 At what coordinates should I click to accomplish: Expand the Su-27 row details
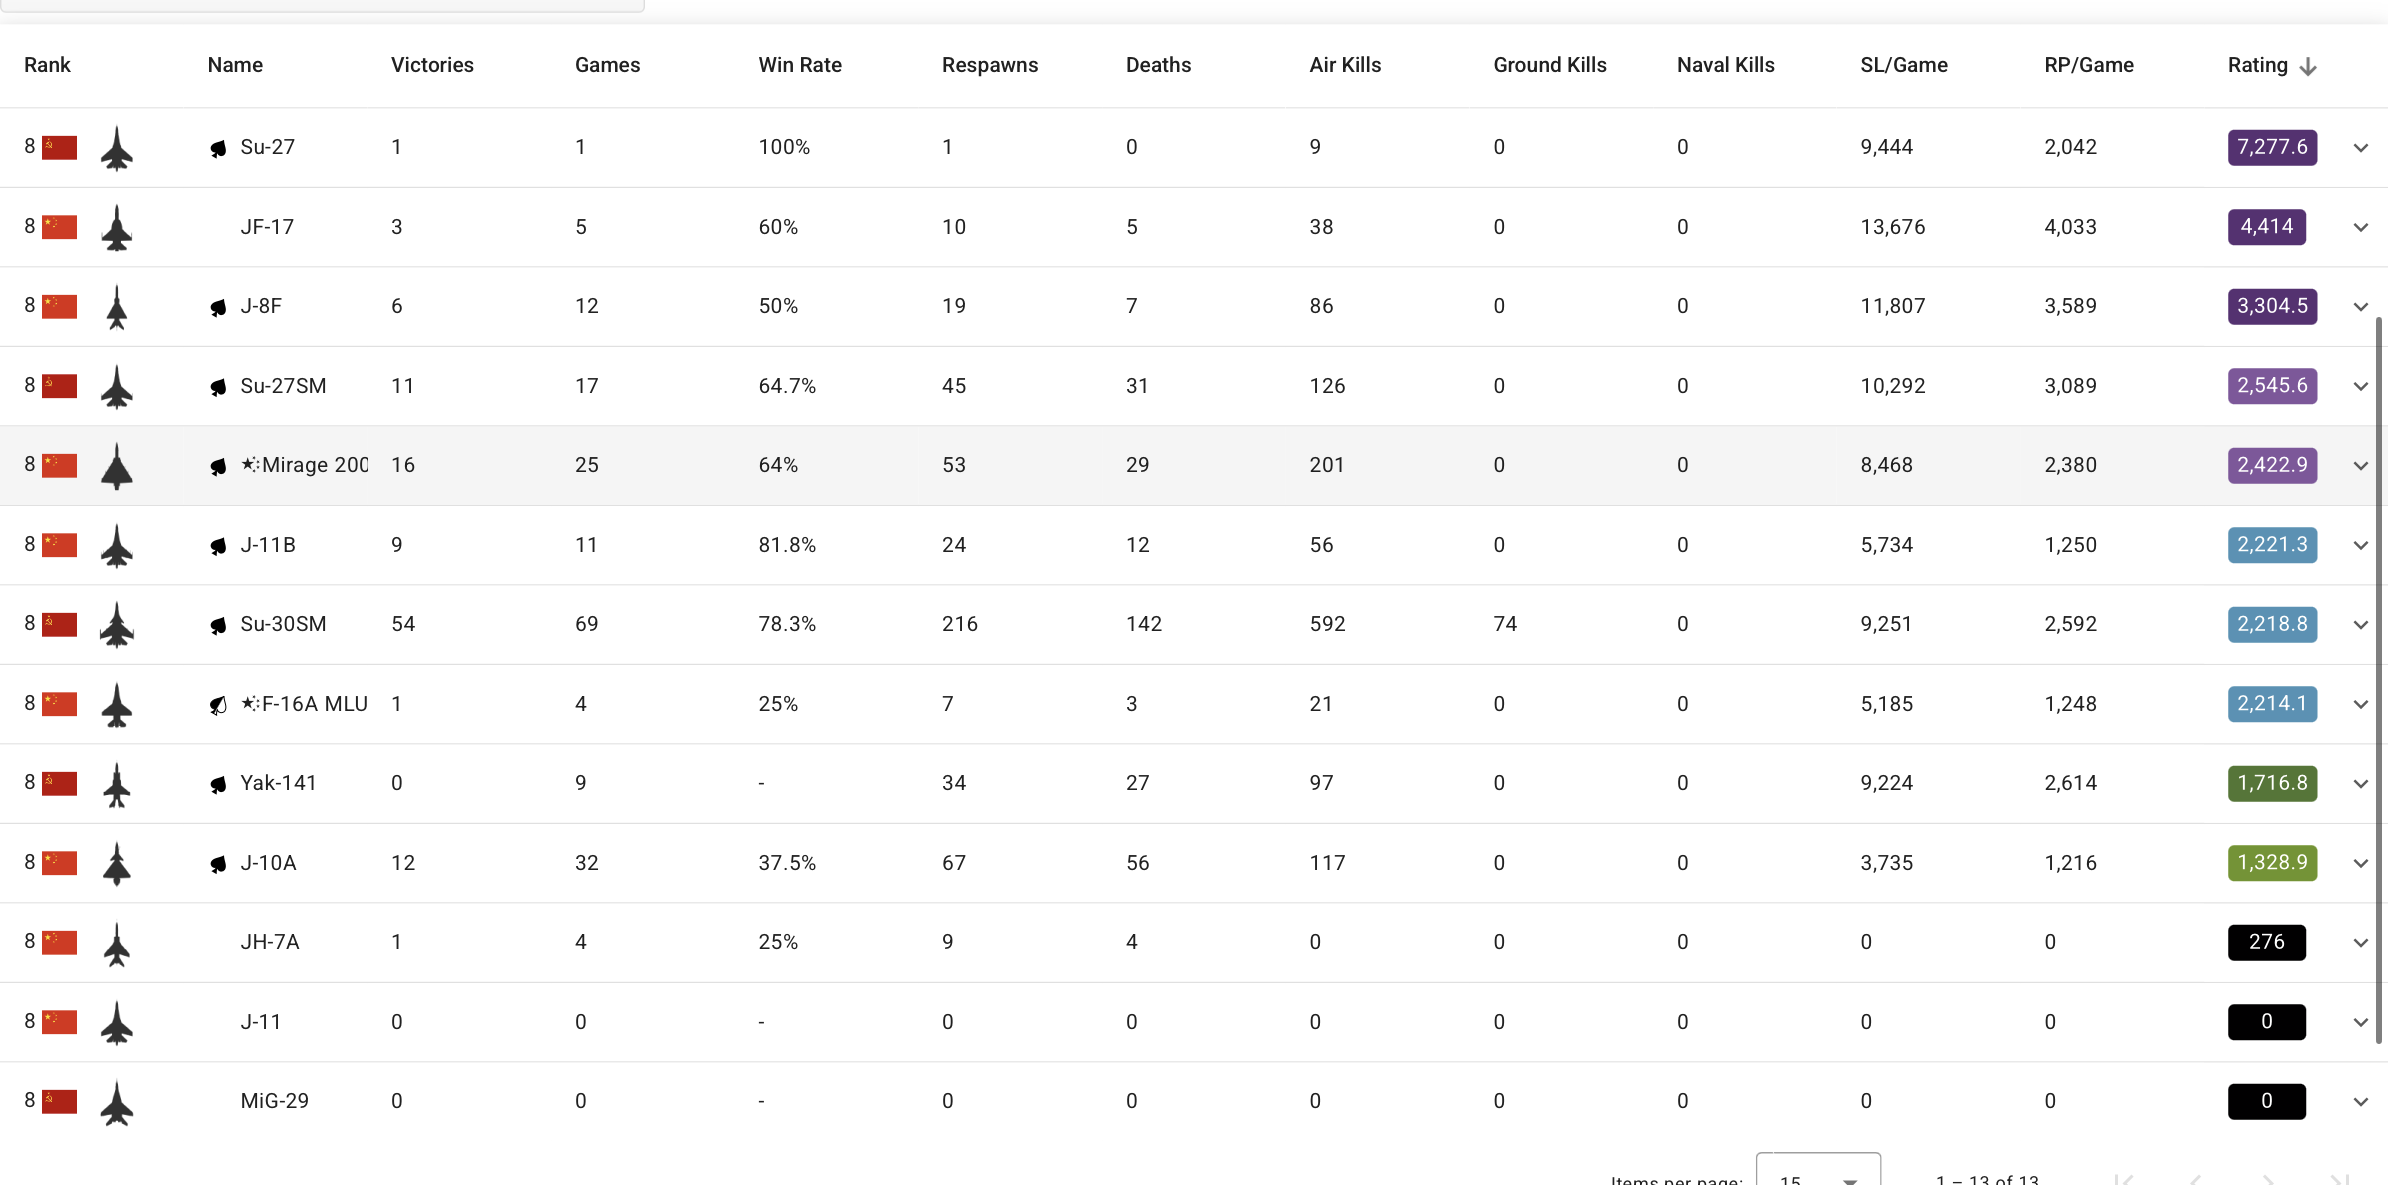coord(2361,148)
